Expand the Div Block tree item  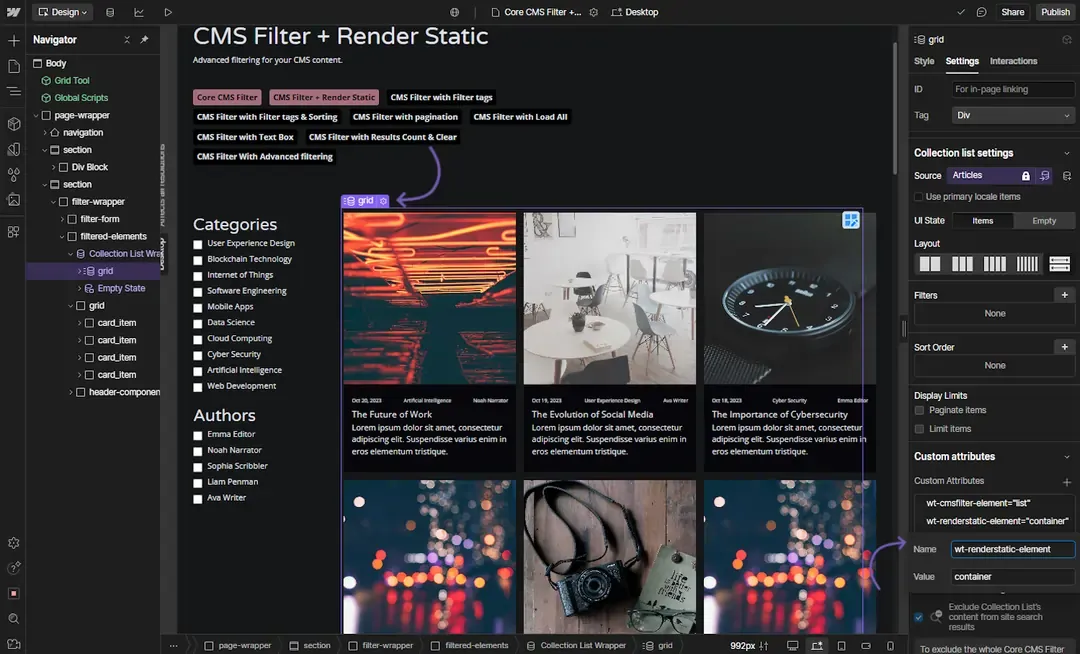point(54,167)
